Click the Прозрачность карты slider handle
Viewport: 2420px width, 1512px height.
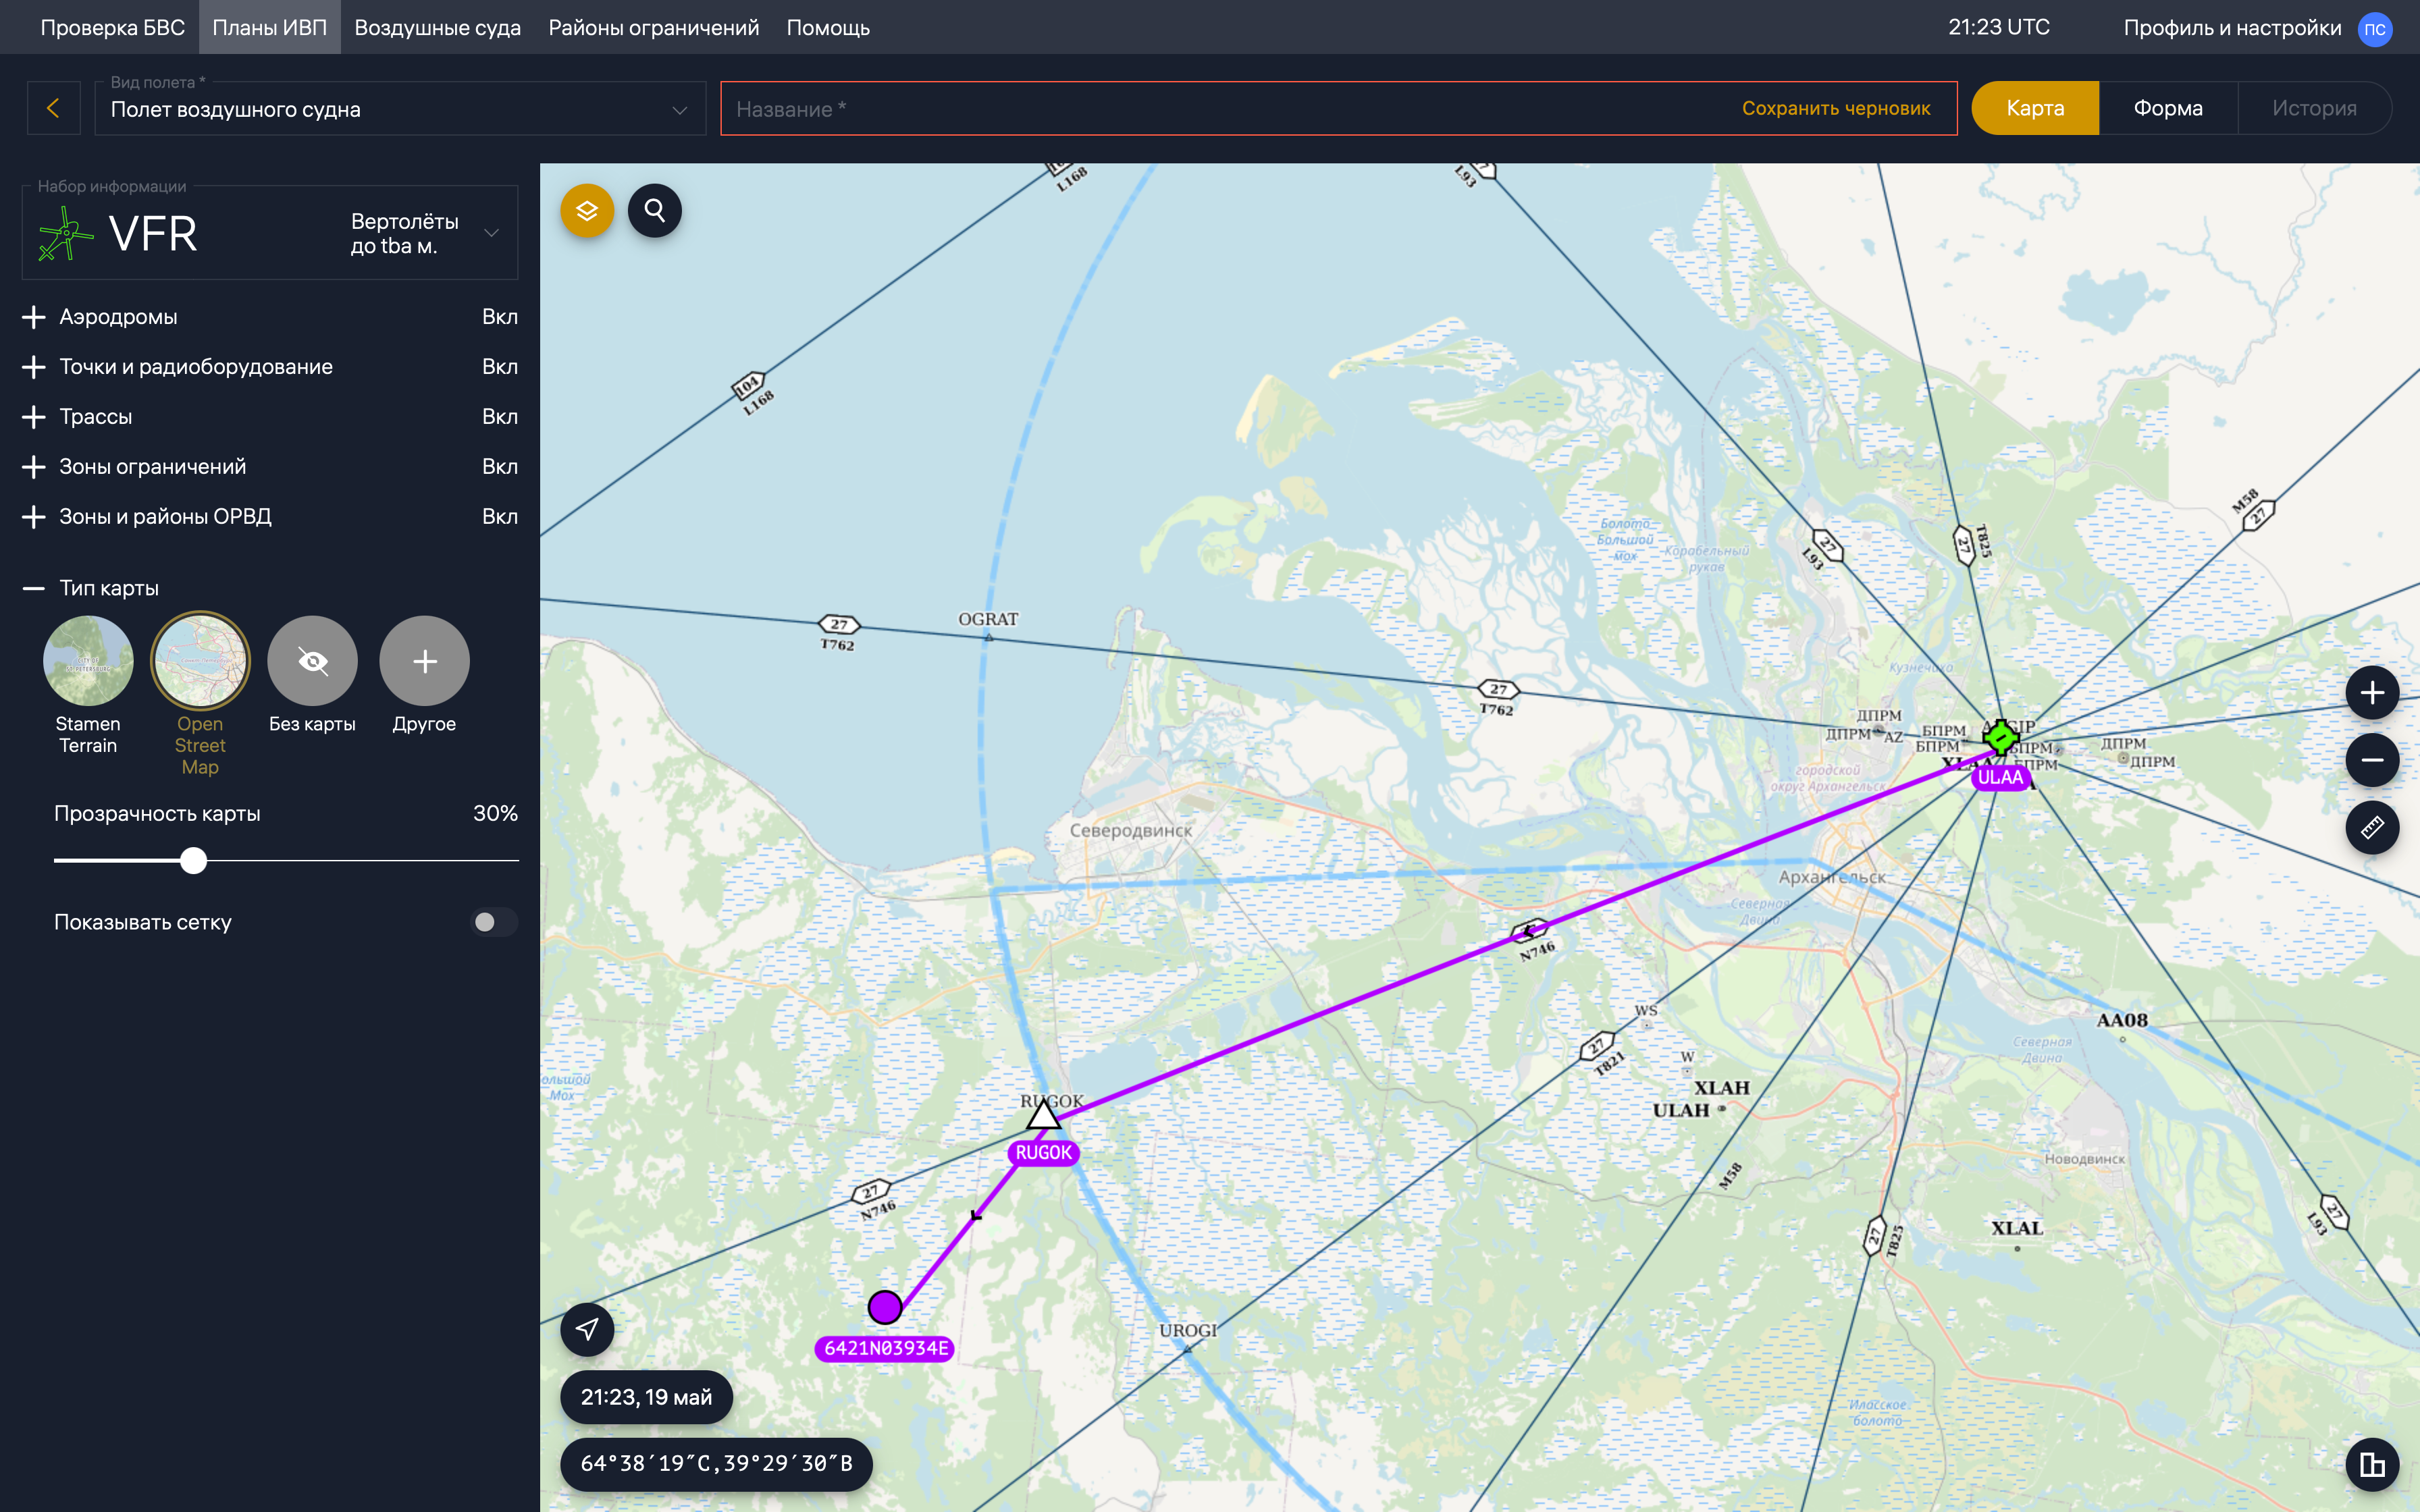pyautogui.click(x=194, y=860)
